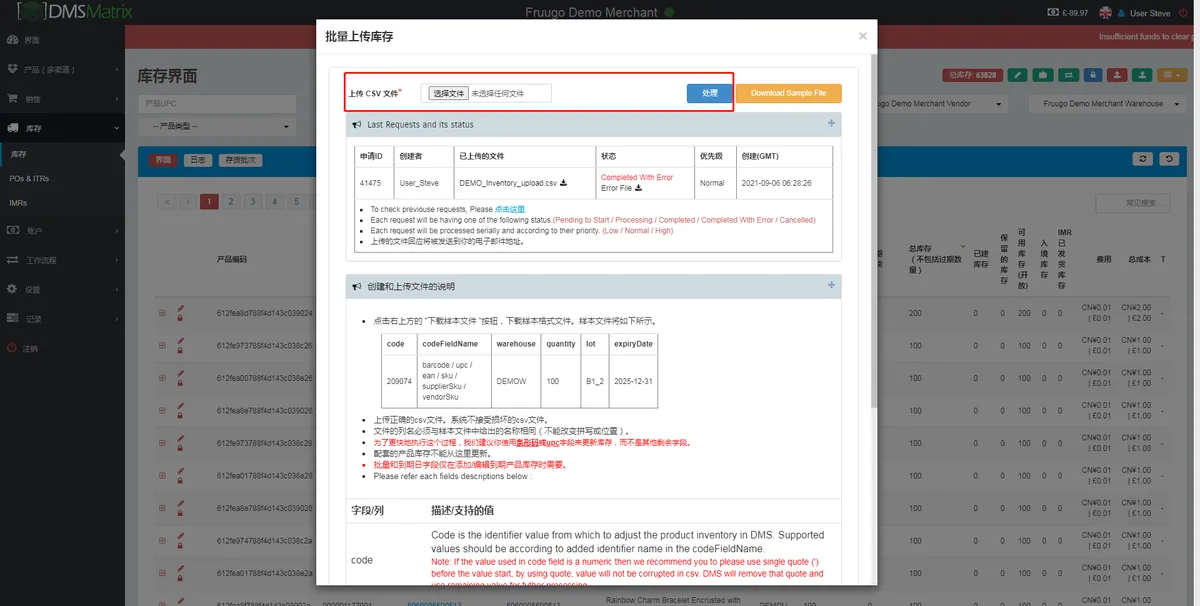Download the DEMO_Inventory_upload.csv file icon
The image size is (1200, 606).
coord(563,183)
